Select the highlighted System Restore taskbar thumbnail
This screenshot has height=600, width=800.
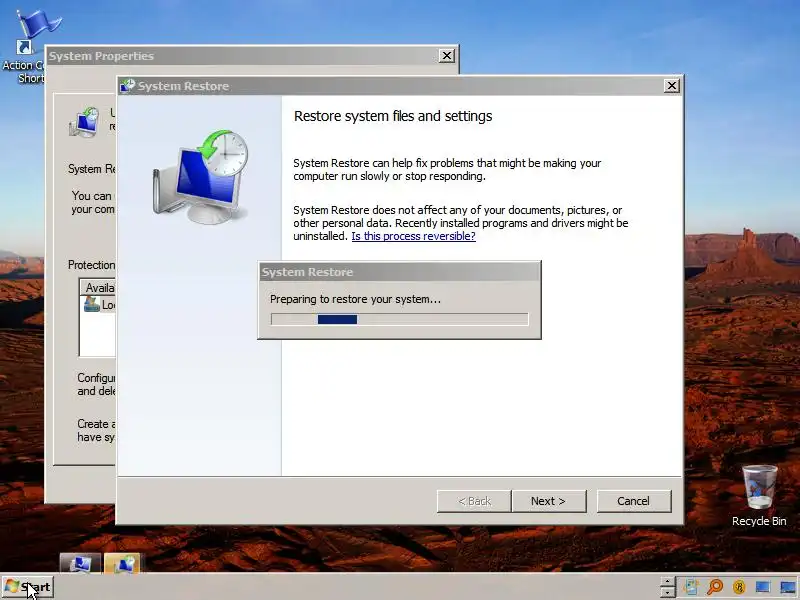click(x=122, y=563)
